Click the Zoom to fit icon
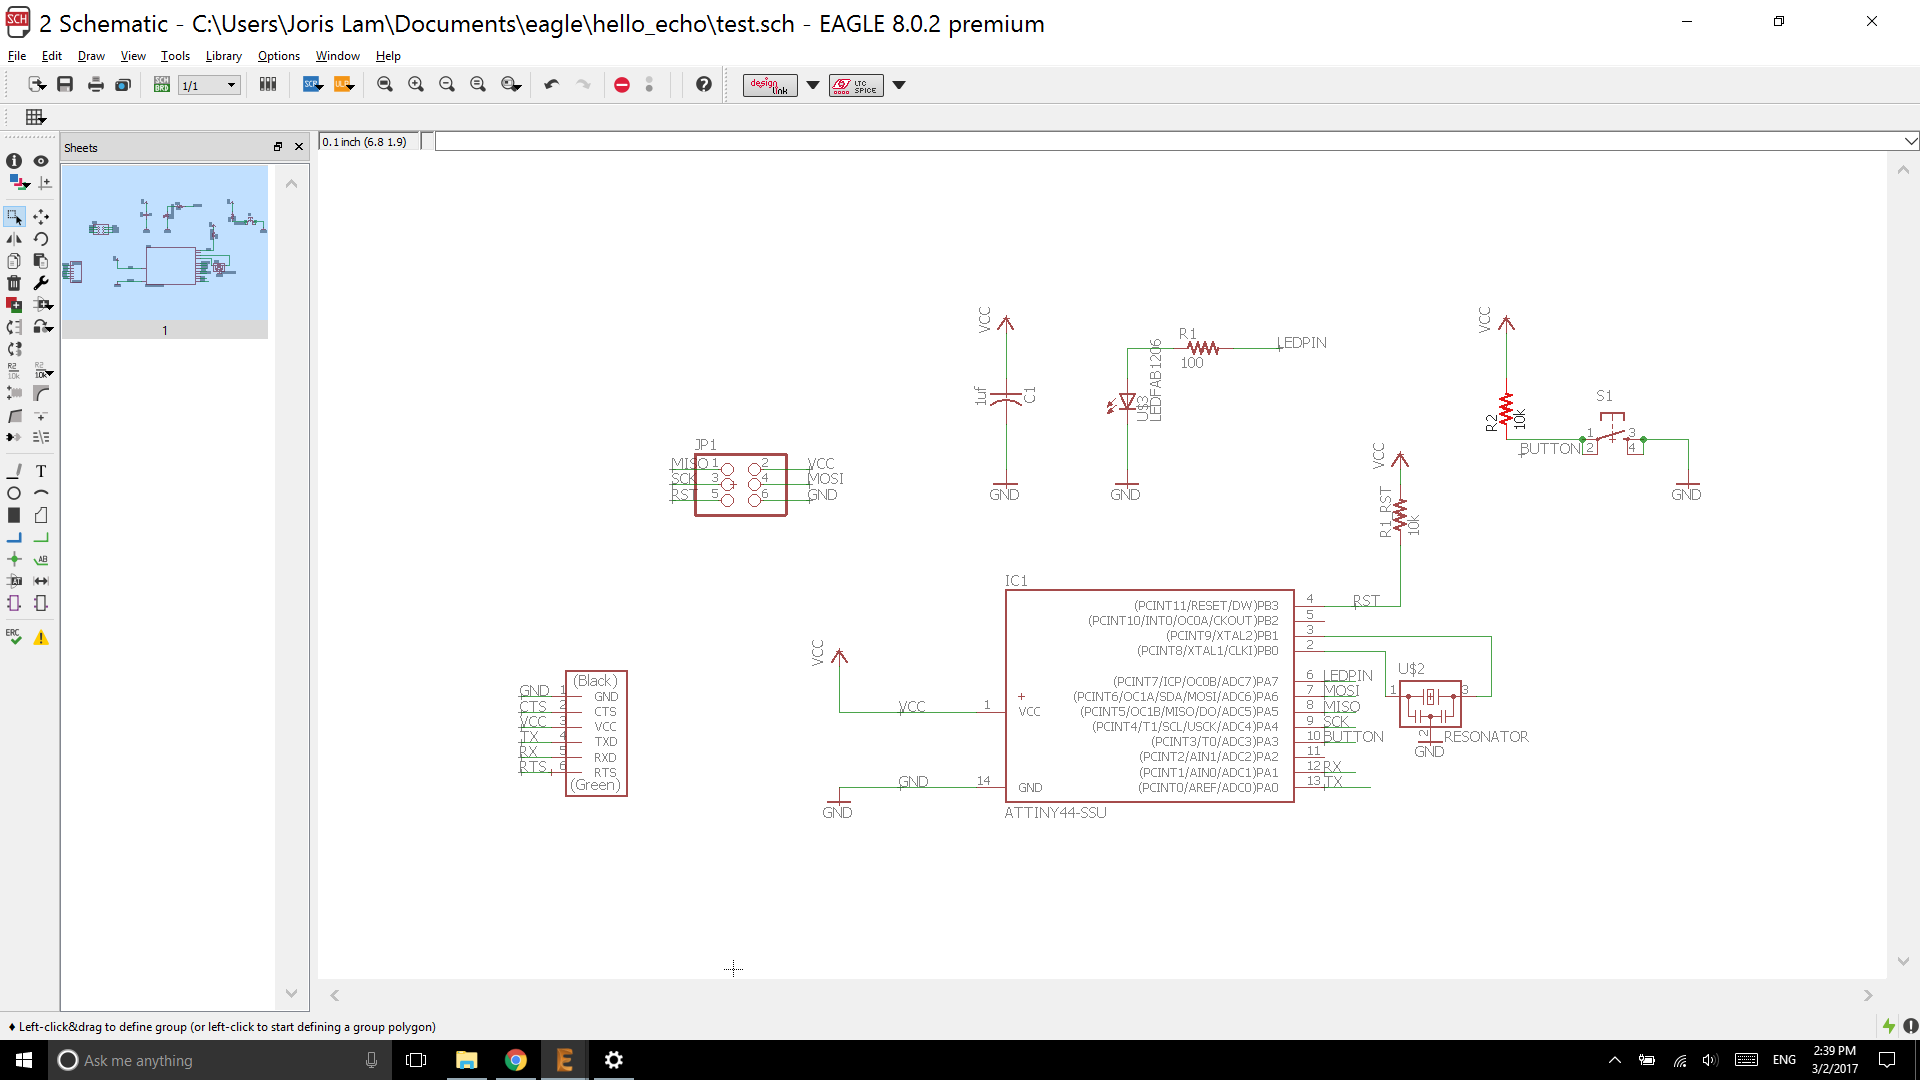 (x=385, y=85)
